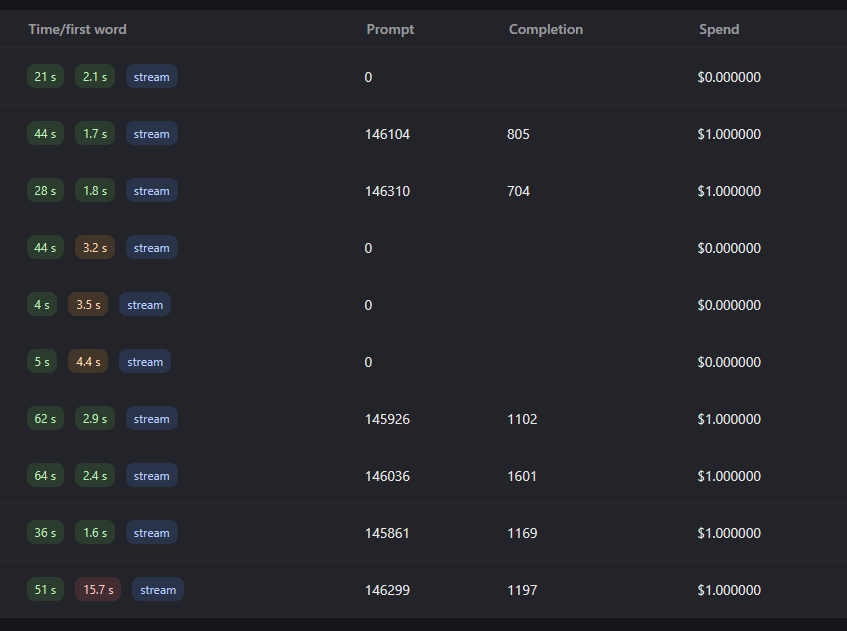Select the Spend column header
This screenshot has height=631, width=847.
(x=719, y=29)
